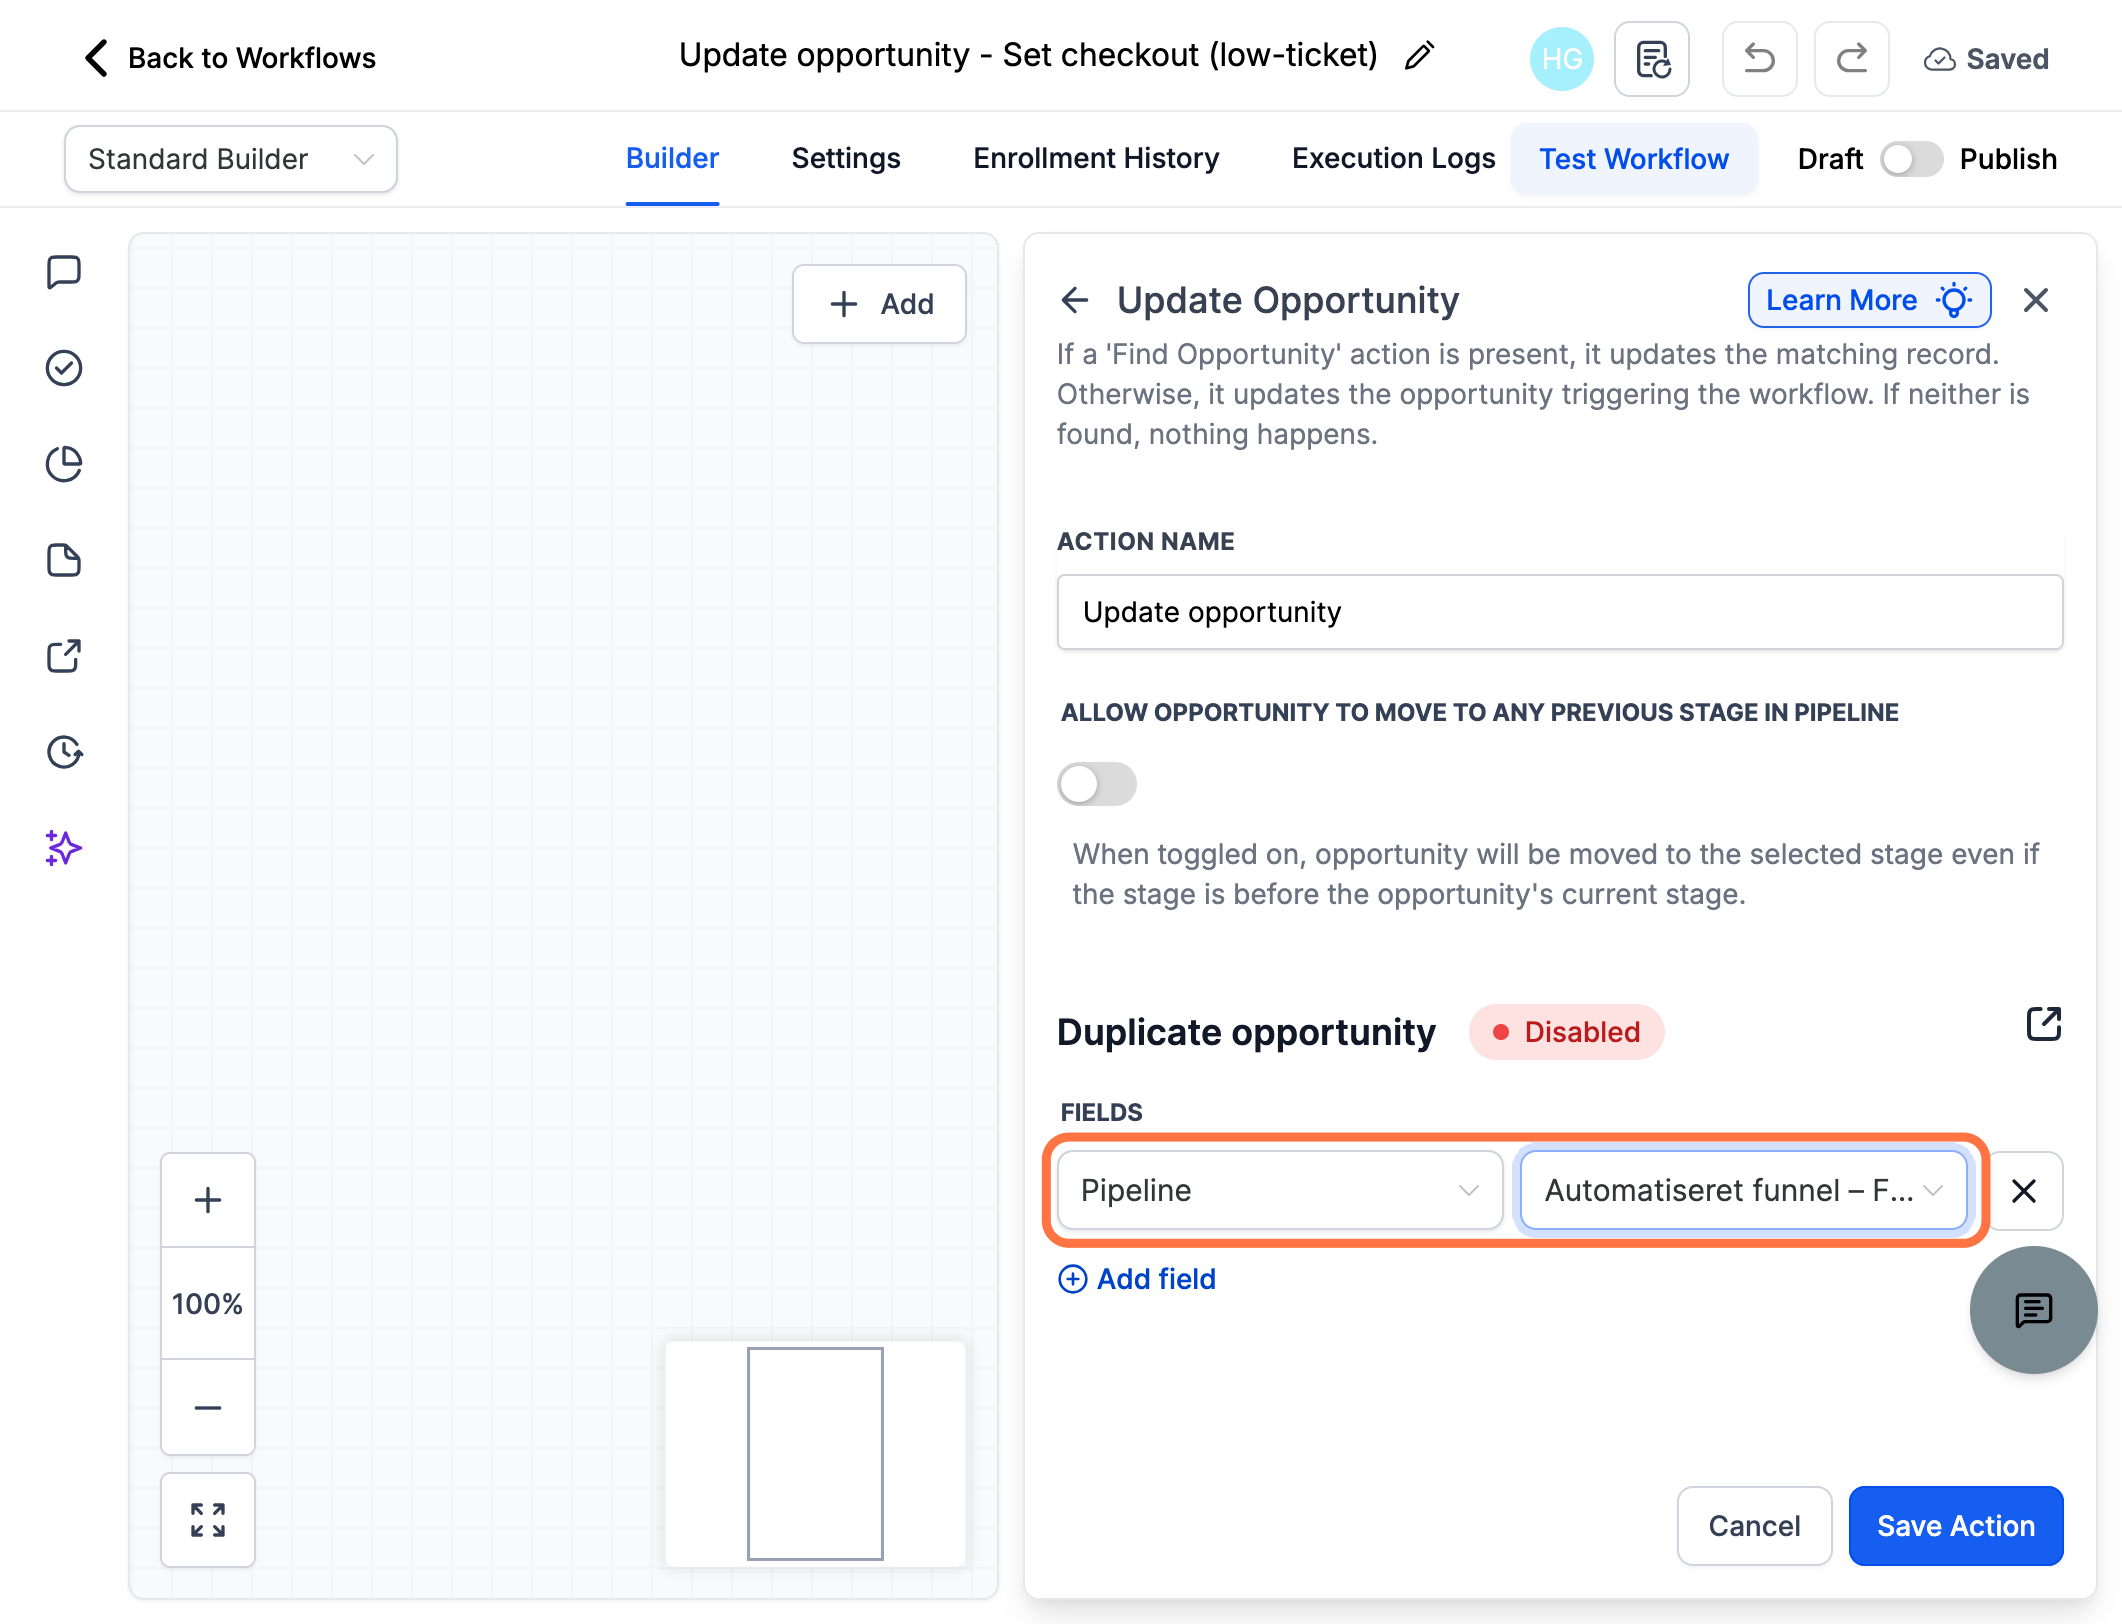The image size is (2122, 1624).
Task: Click the 100% zoom level indicator
Action: coord(208,1304)
